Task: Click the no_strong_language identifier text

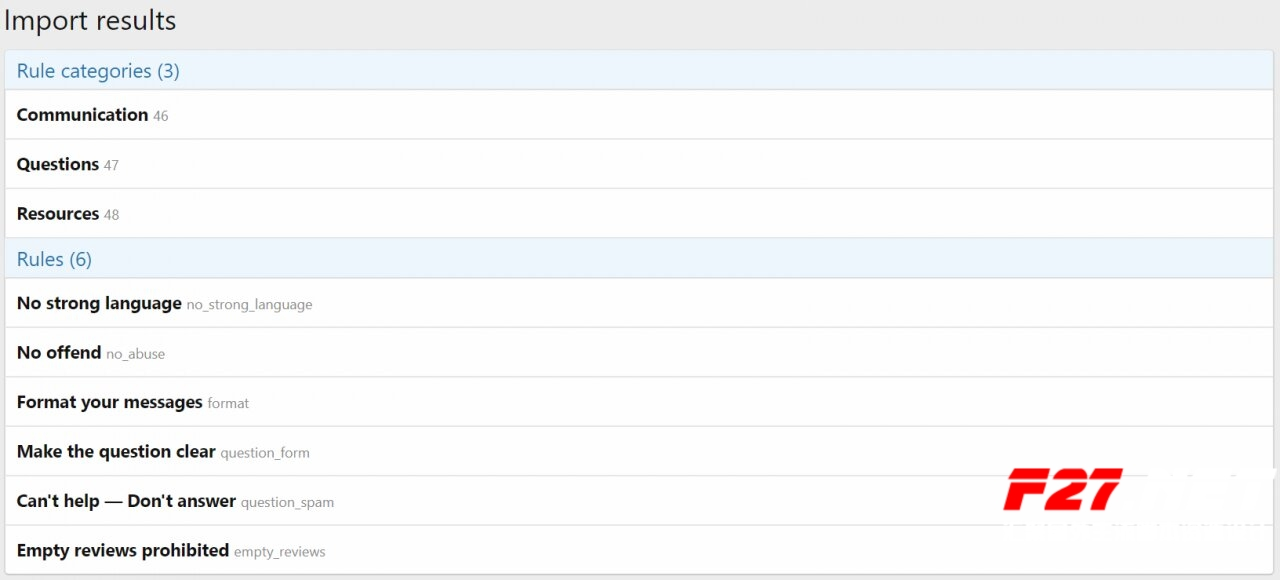Action: tap(249, 305)
